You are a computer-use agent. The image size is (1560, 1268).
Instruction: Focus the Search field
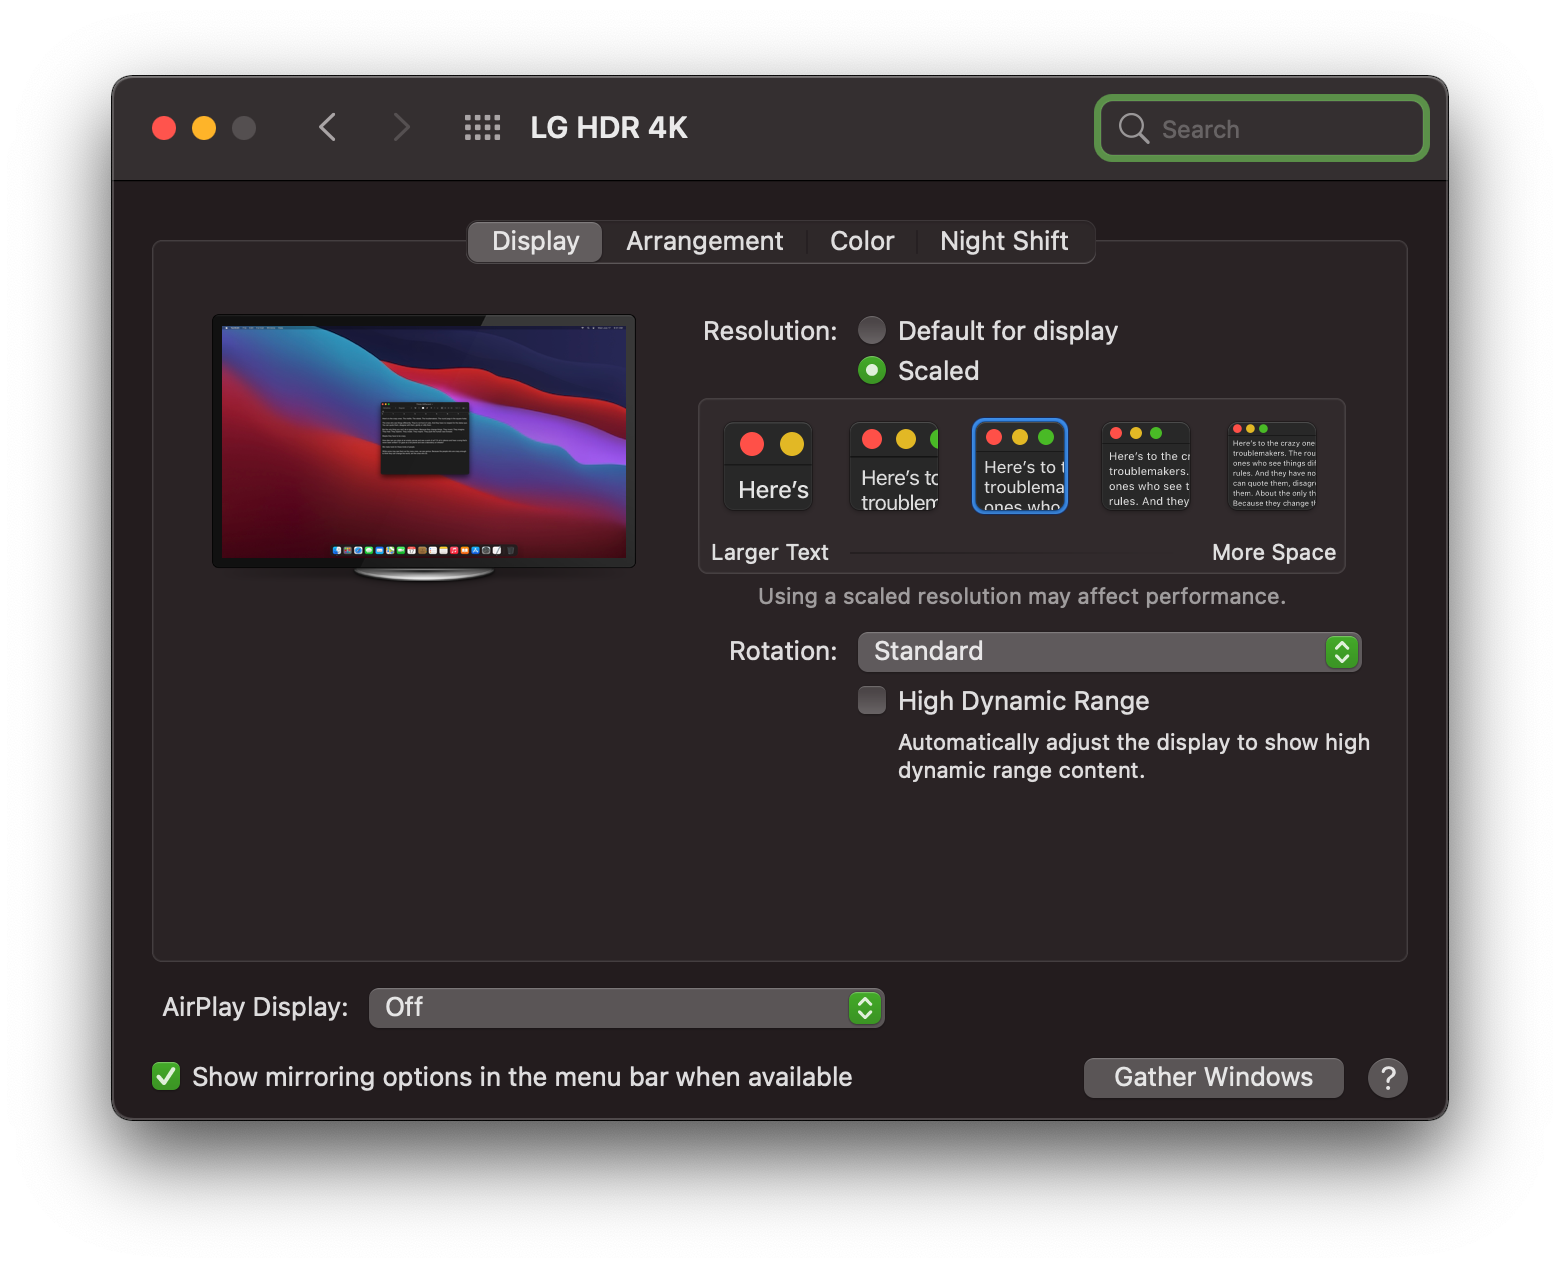pos(1262,128)
